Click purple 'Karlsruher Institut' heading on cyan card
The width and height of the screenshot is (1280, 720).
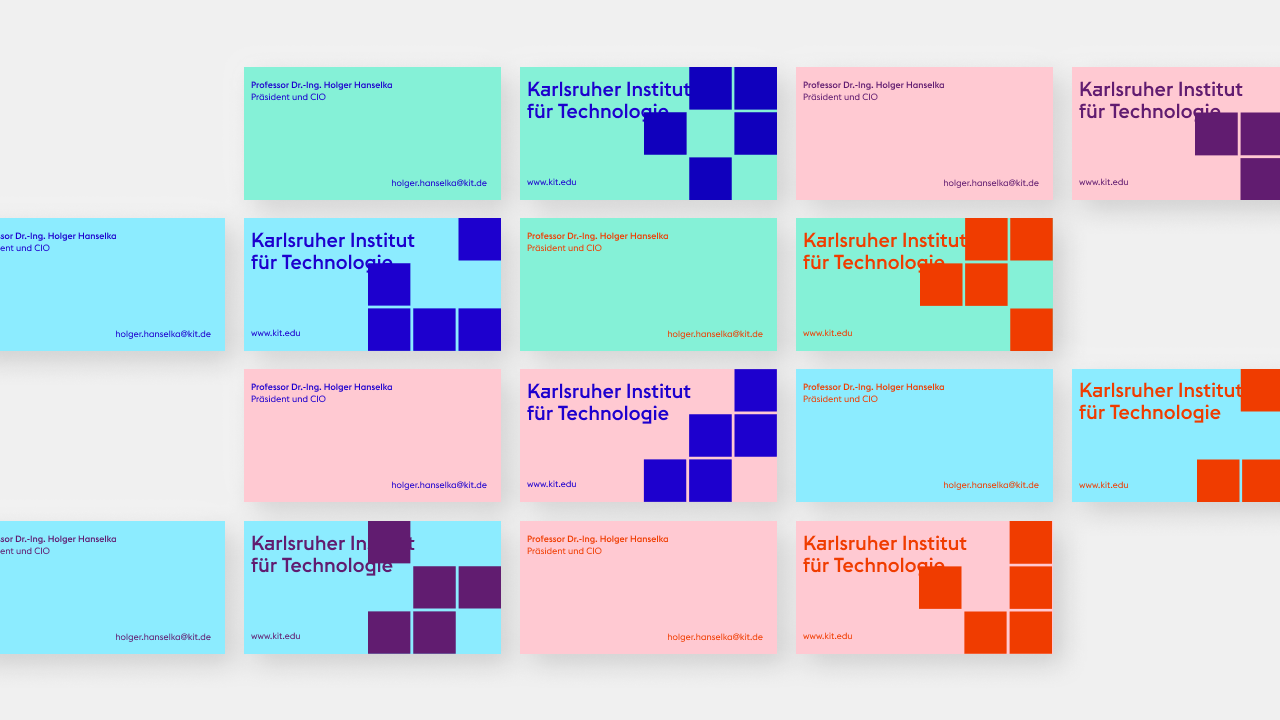coord(333,543)
